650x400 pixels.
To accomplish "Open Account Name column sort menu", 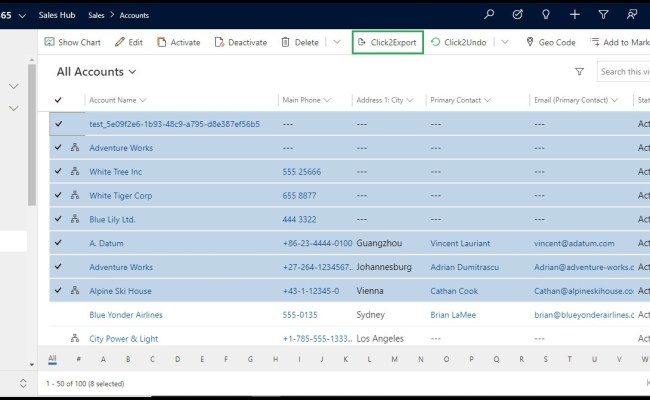I will click(118, 100).
